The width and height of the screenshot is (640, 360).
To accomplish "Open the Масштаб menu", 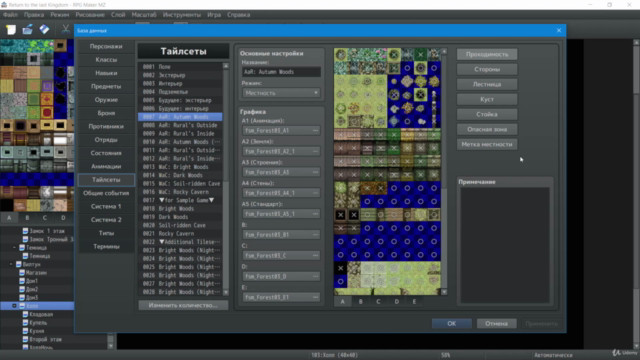I will point(144,15).
